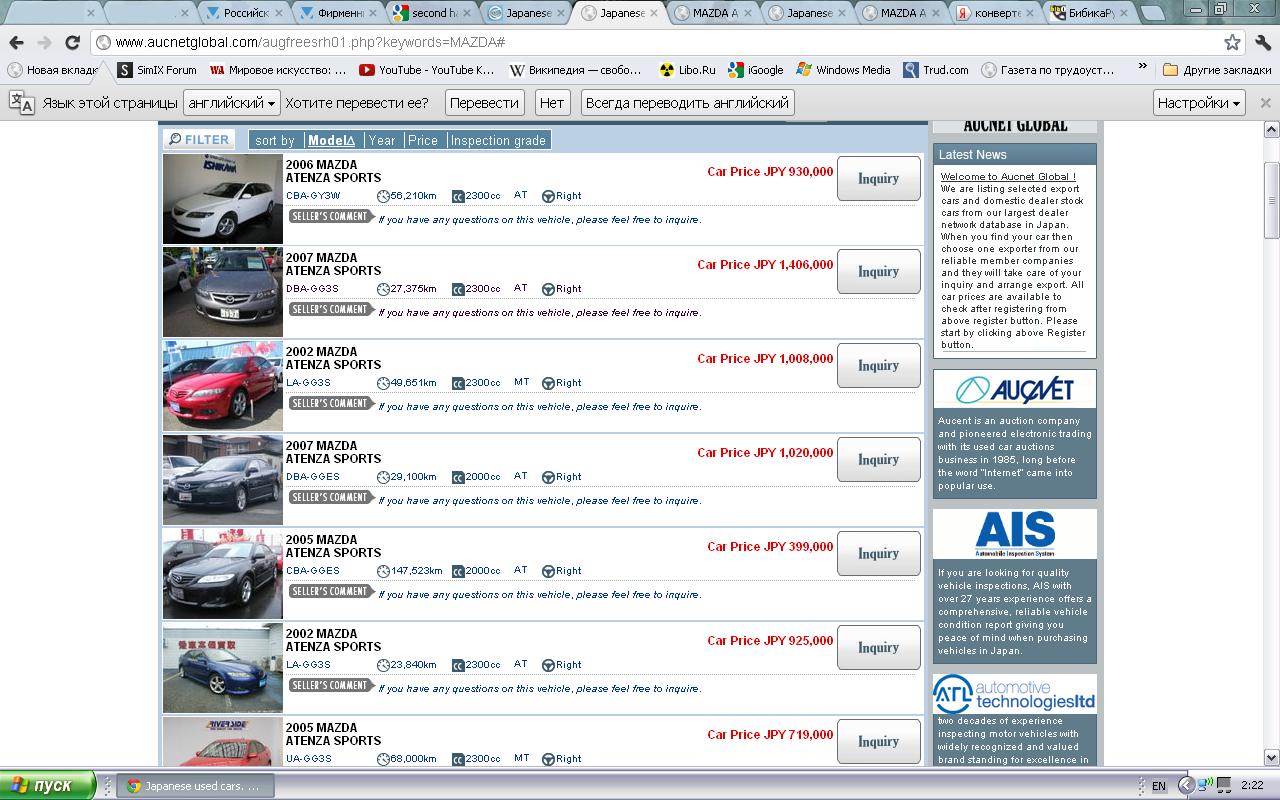
Task: Open the Windows Media bookmark
Action: [843, 70]
